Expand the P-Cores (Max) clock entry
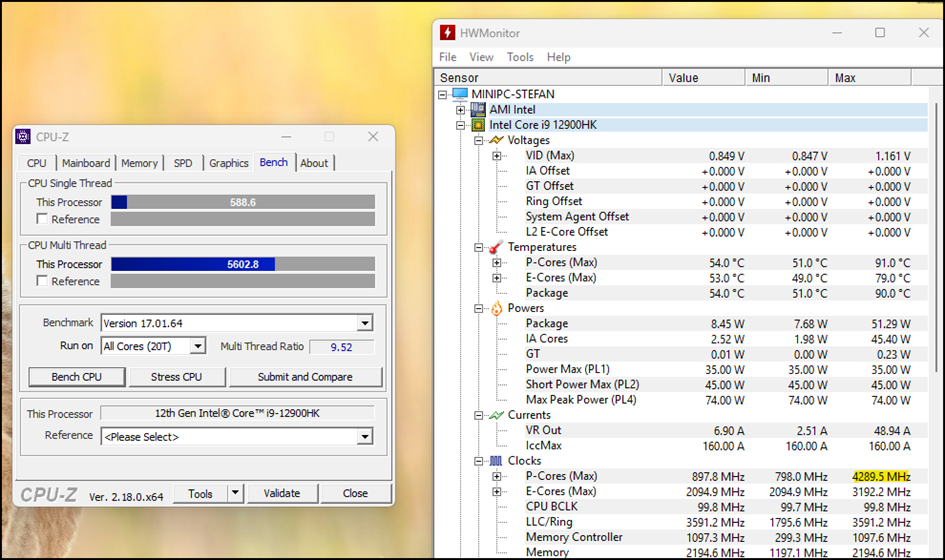 tap(497, 476)
